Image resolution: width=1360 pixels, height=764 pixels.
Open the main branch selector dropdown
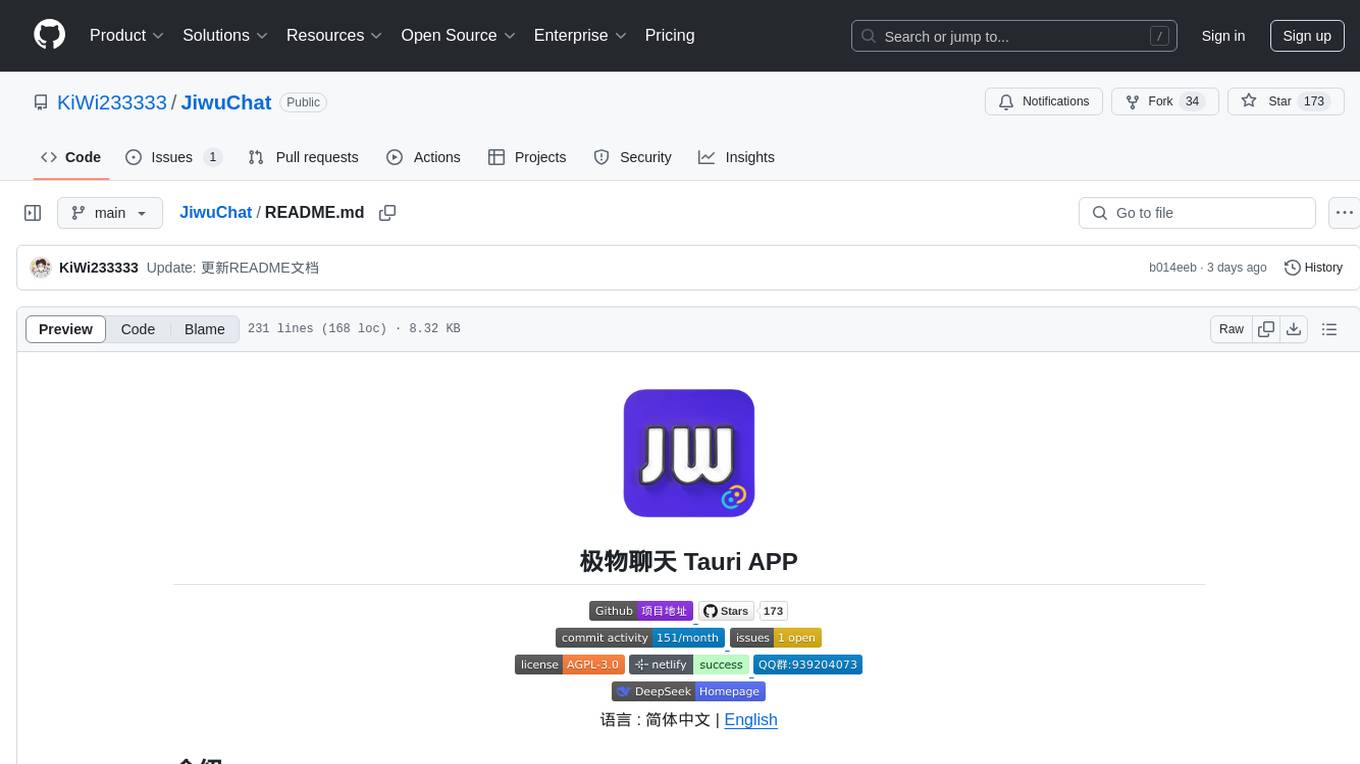110,213
